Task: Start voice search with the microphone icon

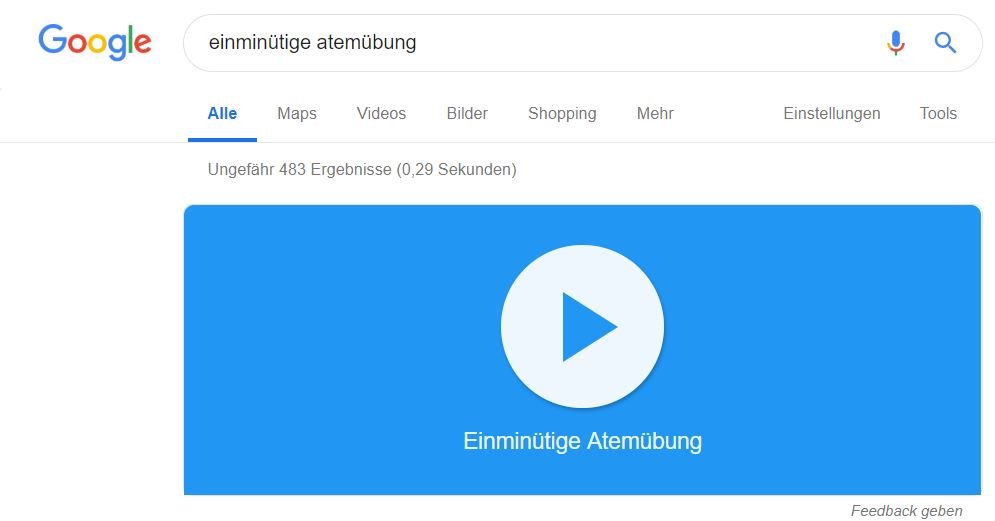Action: pyautogui.click(x=895, y=43)
